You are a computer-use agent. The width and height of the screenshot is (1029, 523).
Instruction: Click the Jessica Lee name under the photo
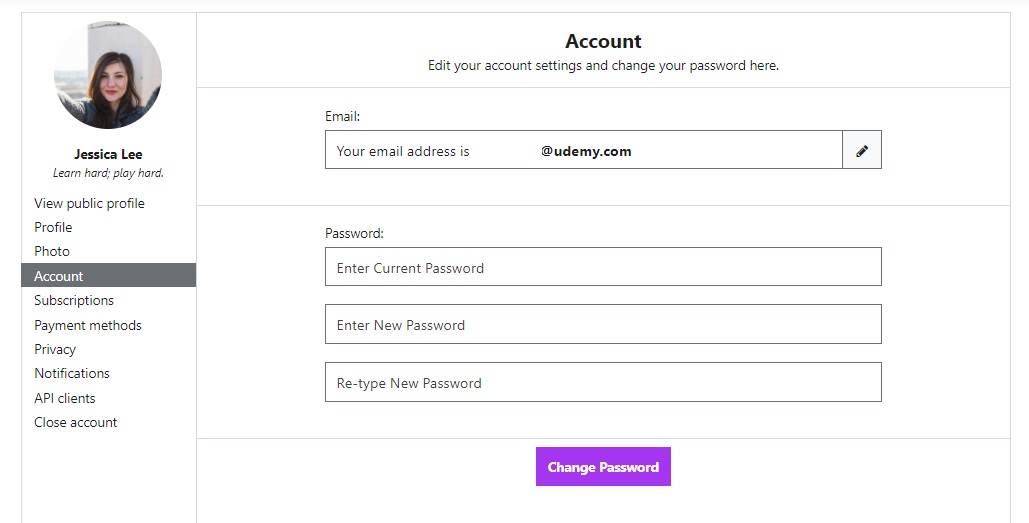pyautogui.click(x=108, y=154)
